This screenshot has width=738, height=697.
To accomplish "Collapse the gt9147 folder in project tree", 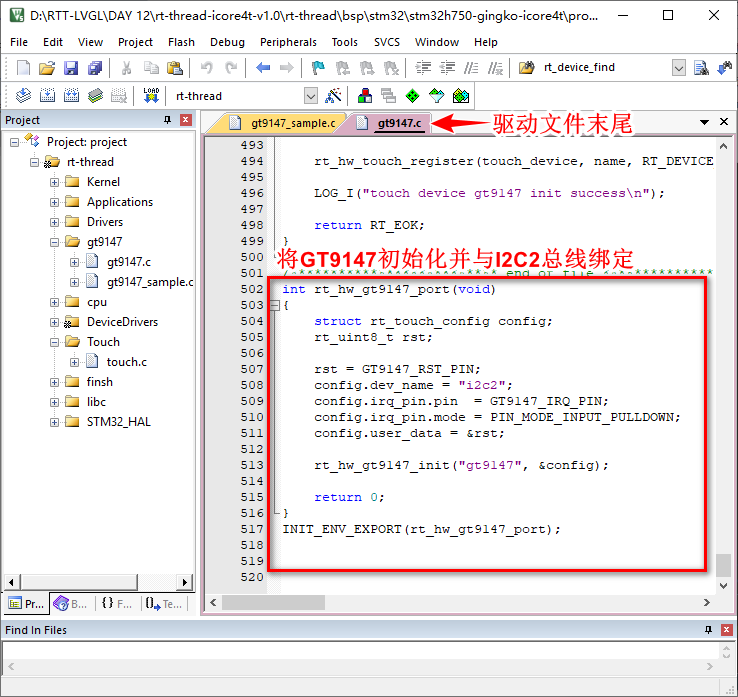I will pos(54,242).
